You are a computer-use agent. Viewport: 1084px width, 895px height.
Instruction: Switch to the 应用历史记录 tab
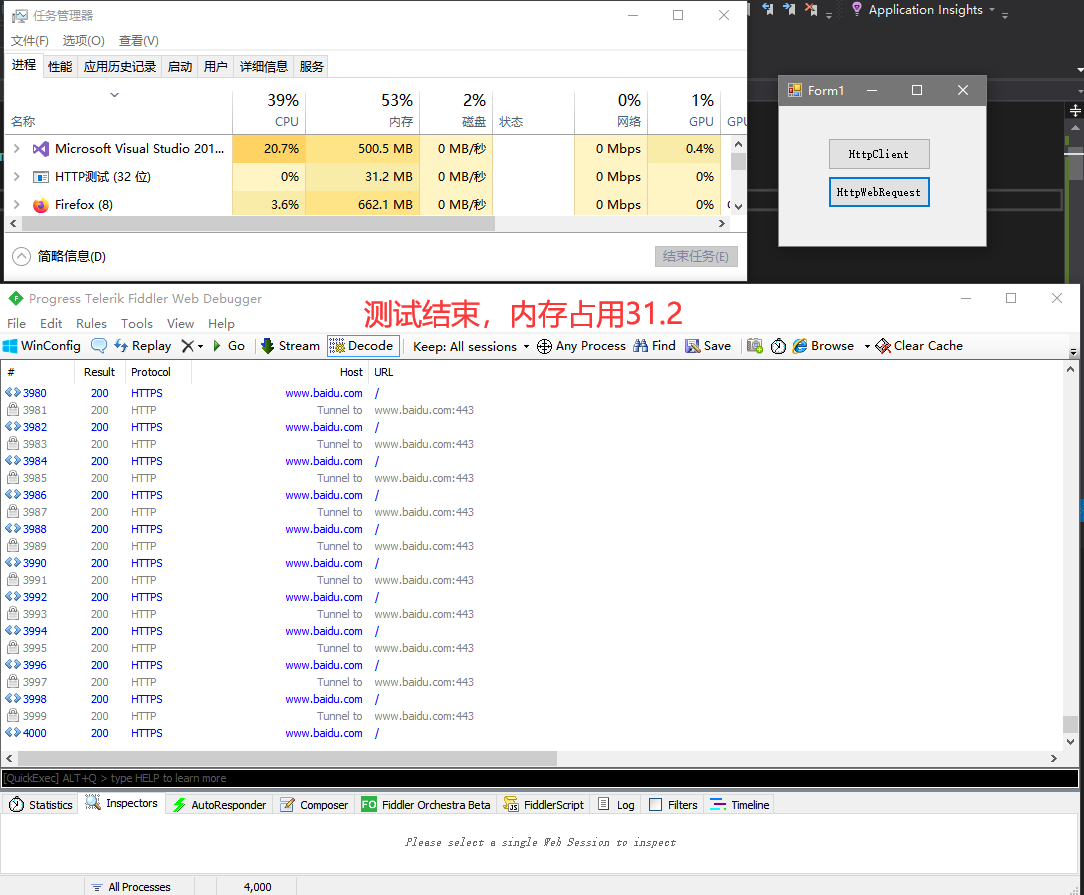[x=120, y=66]
